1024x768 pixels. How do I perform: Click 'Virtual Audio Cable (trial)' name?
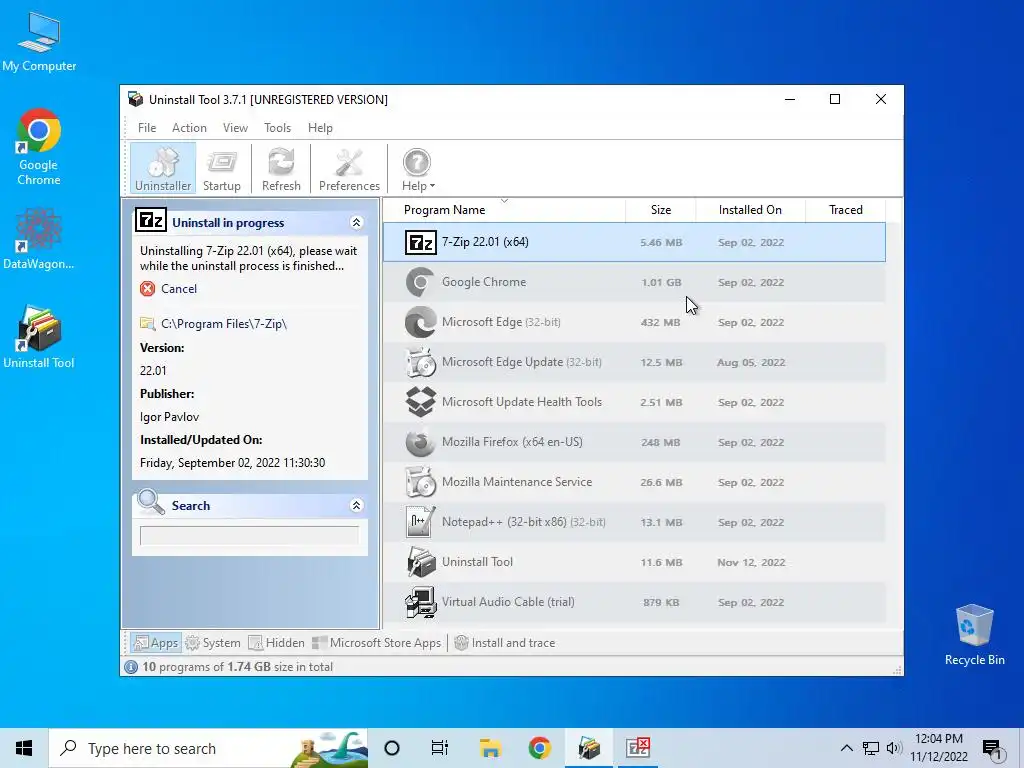click(x=508, y=601)
